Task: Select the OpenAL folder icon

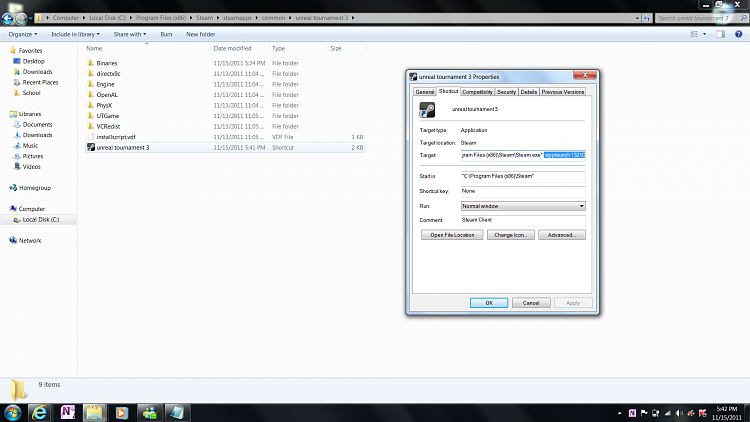Action: [90, 94]
